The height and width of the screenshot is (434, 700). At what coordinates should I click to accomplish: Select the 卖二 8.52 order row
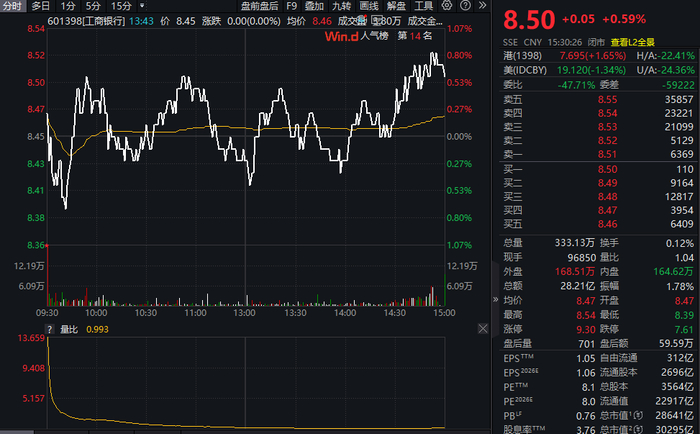tap(598, 140)
